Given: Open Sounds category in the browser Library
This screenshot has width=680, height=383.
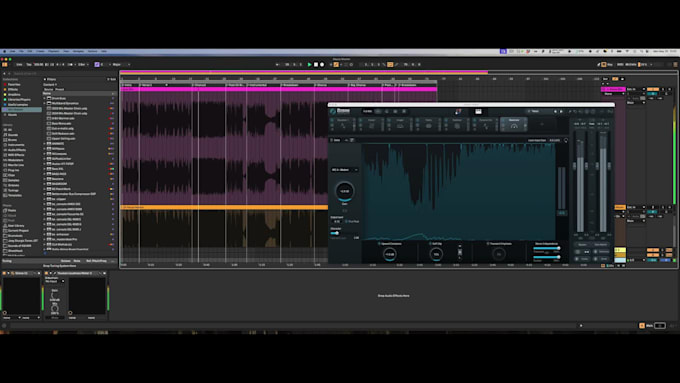Looking at the screenshot, I should point(13,135).
